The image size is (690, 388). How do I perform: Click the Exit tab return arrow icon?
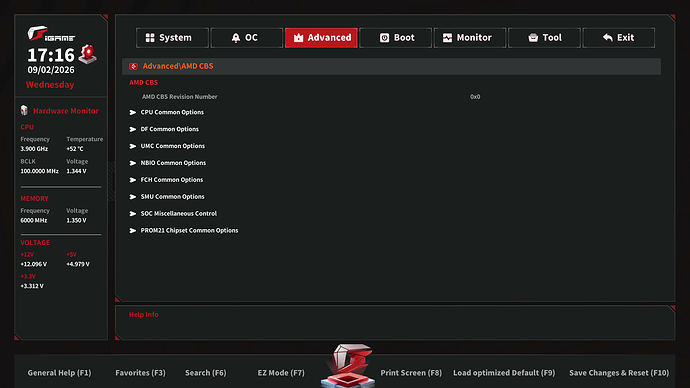608,38
